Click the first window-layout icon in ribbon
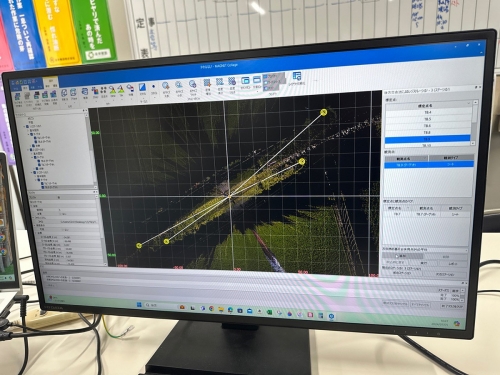This screenshot has height=375, width=500. pos(245,80)
